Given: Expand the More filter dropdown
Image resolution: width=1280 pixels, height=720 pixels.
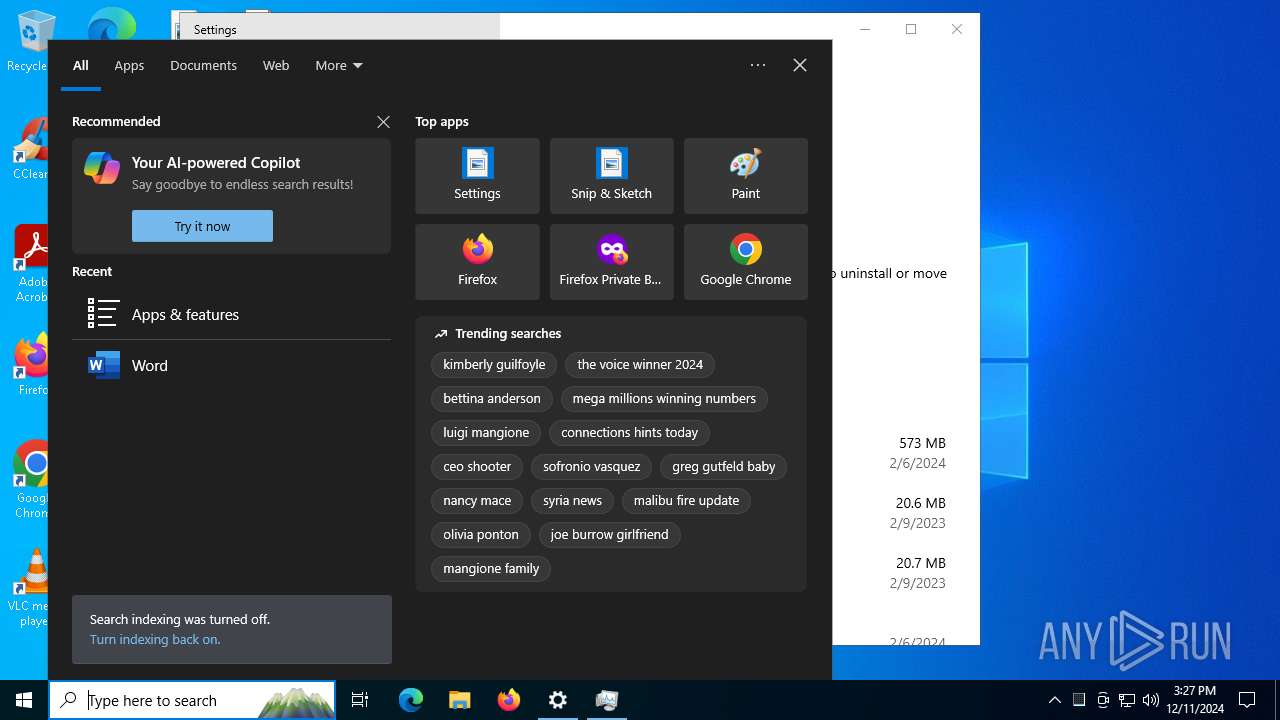Looking at the screenshot, I should (338, 65).
